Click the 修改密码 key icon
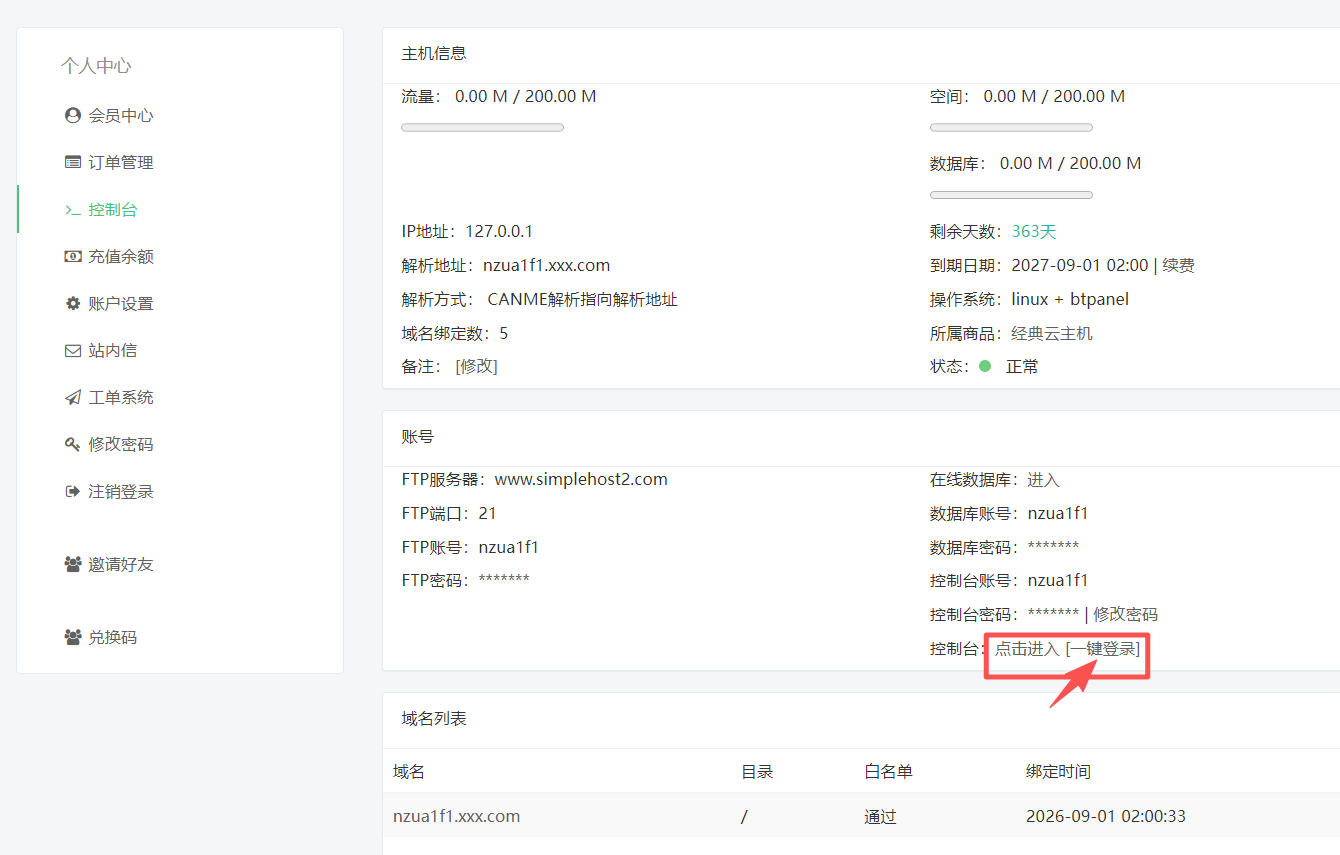 tap(72, 444)
